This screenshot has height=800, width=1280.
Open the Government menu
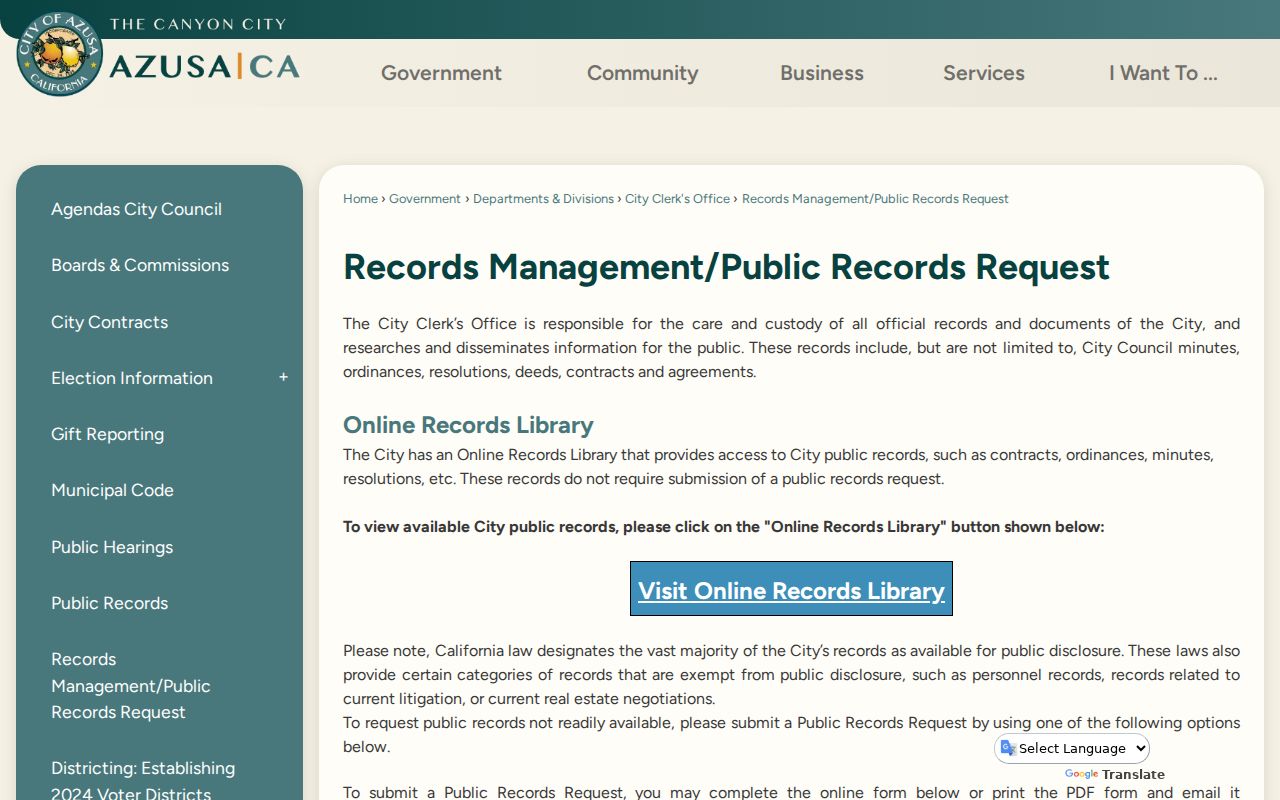click(x=441, y=73)
